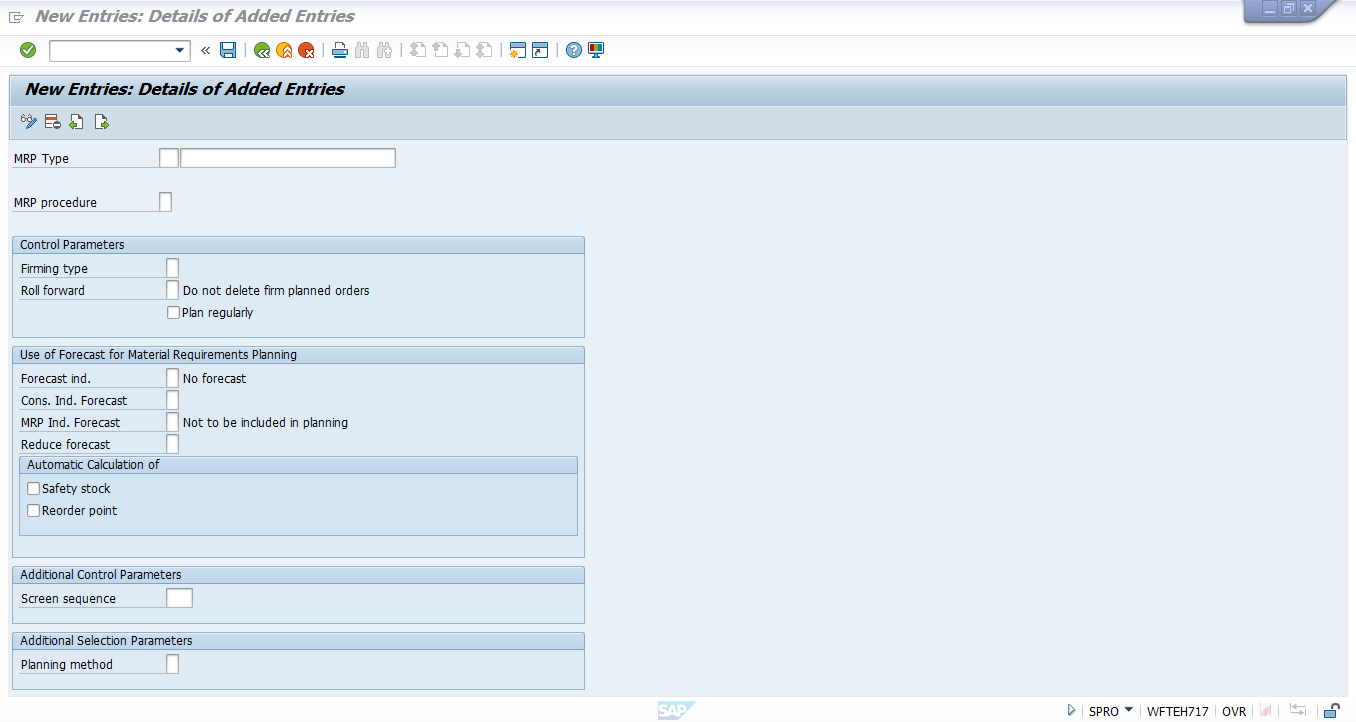1356x722 pixels.
Task: Click the status bar lock icon
Action: tap(1331, 711)
